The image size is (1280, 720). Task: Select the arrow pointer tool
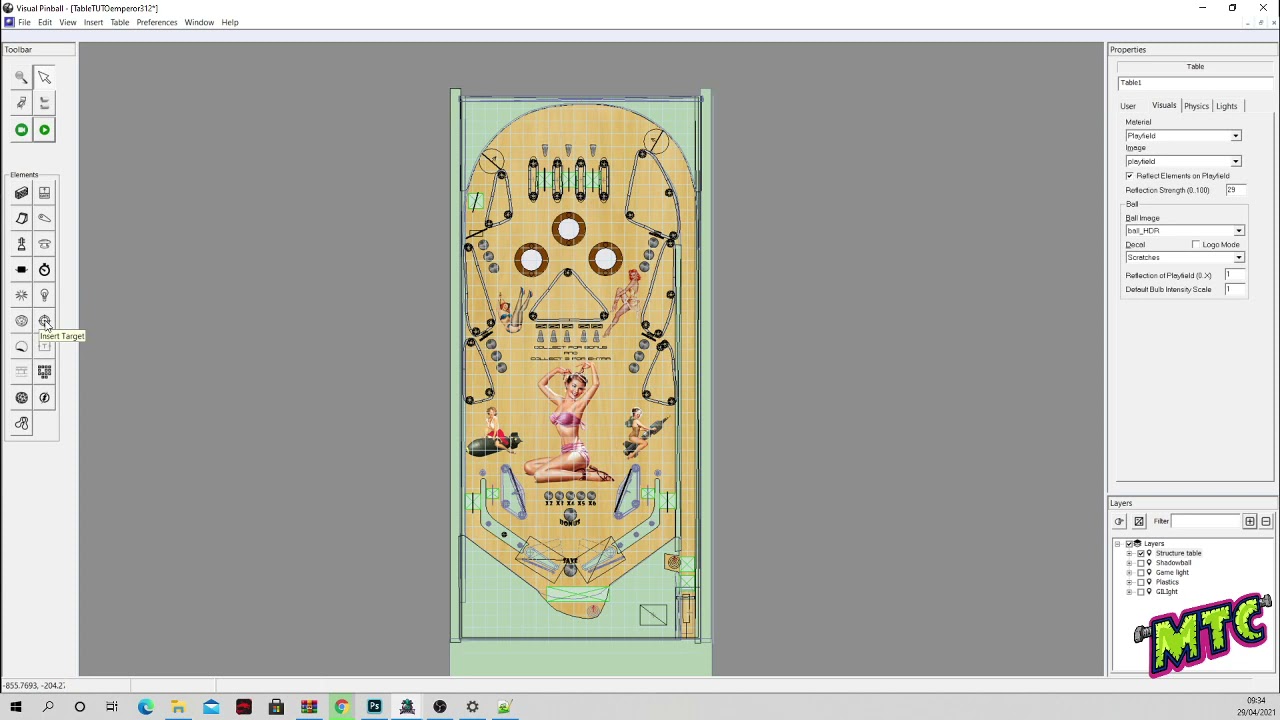pyautogui.click(x=44, y=77)
